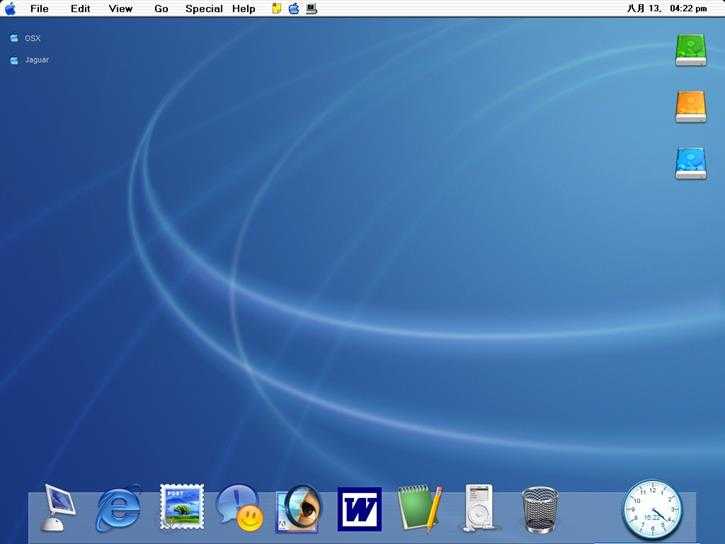Open the Apple menu logo
725x544 pixels.
coord(10,8)
